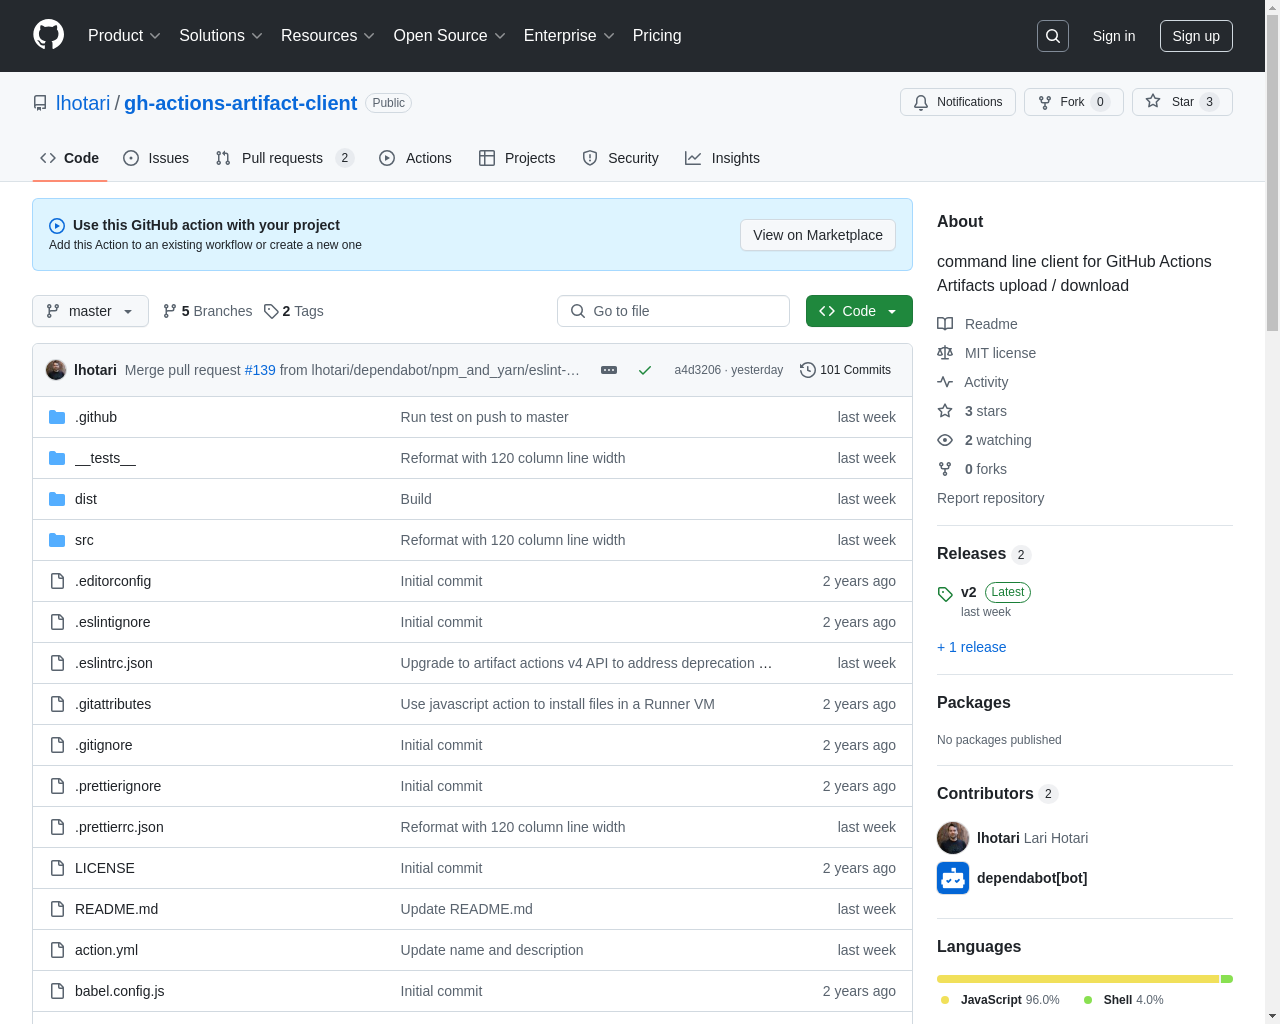
Task: Expand commit message ellipsis button
Action: (609, 370)
